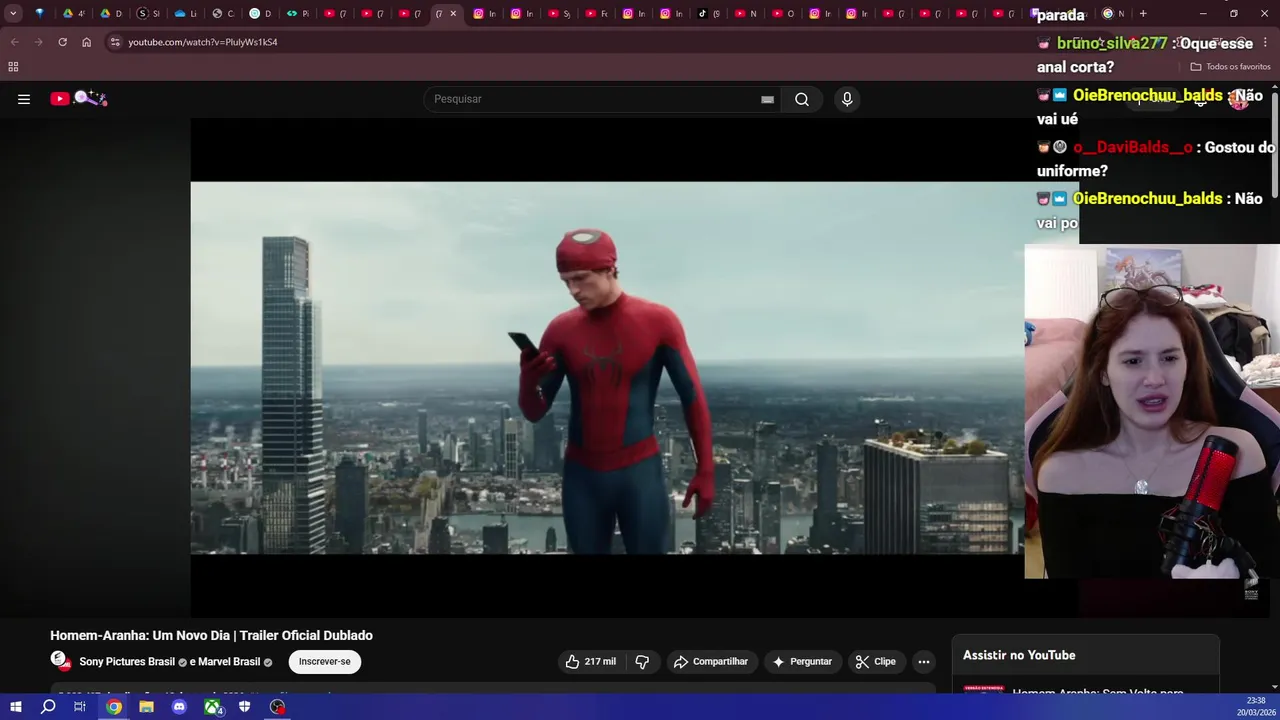Viewport: 1280px width, 720px height.
Task: Open File Explorer from taskbar
Action: coord(146,707)
